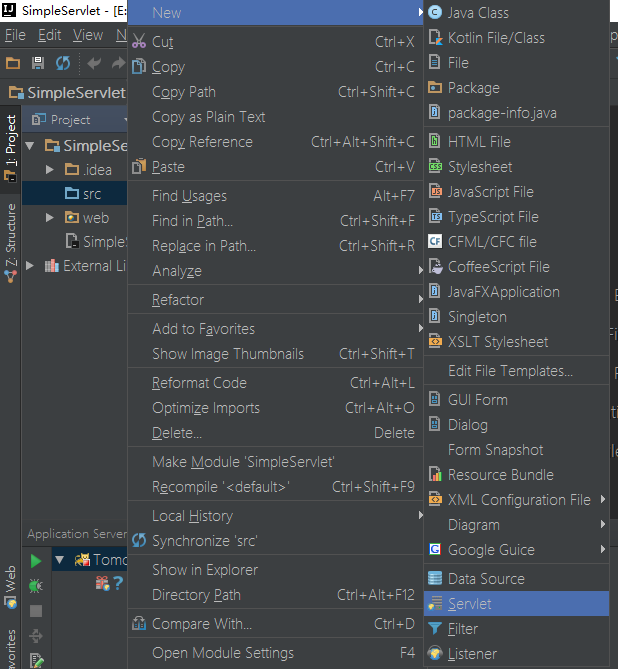Select Singleton template
Screen dimensions: 618x669
click(x=516, y=316)
